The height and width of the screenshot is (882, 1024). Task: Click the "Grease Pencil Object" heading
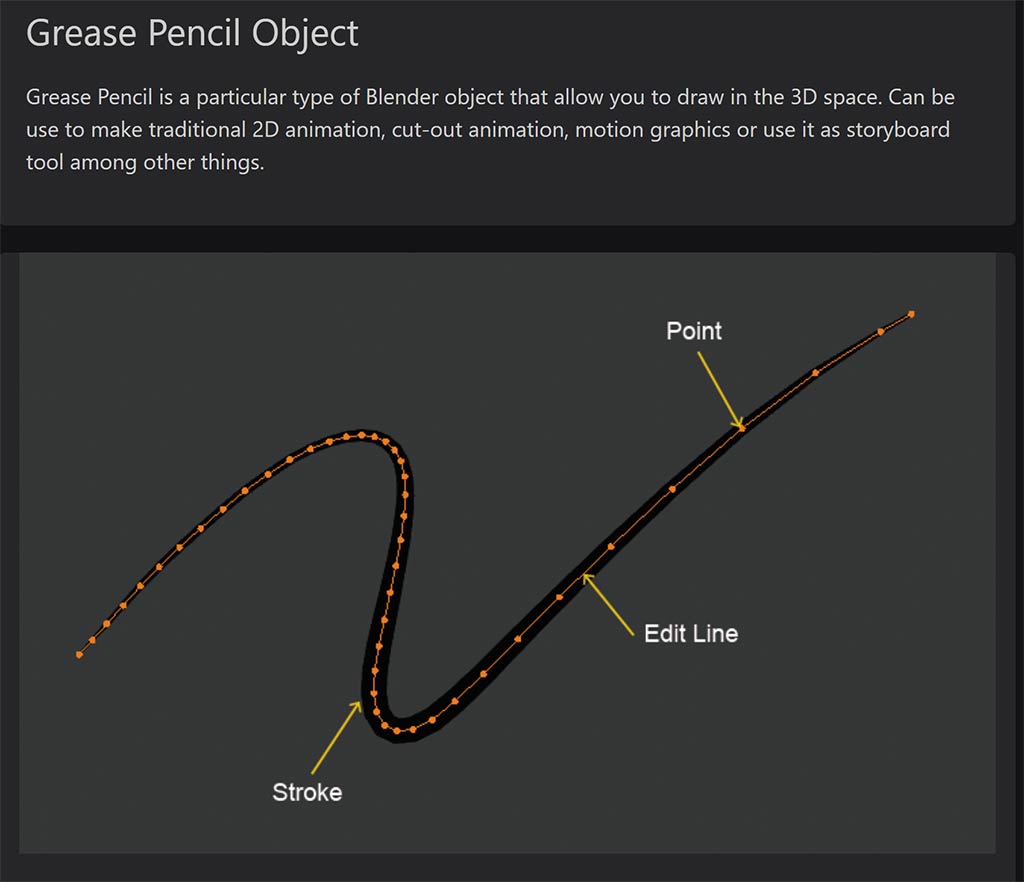pyautogui.click(x=192, y=33)
